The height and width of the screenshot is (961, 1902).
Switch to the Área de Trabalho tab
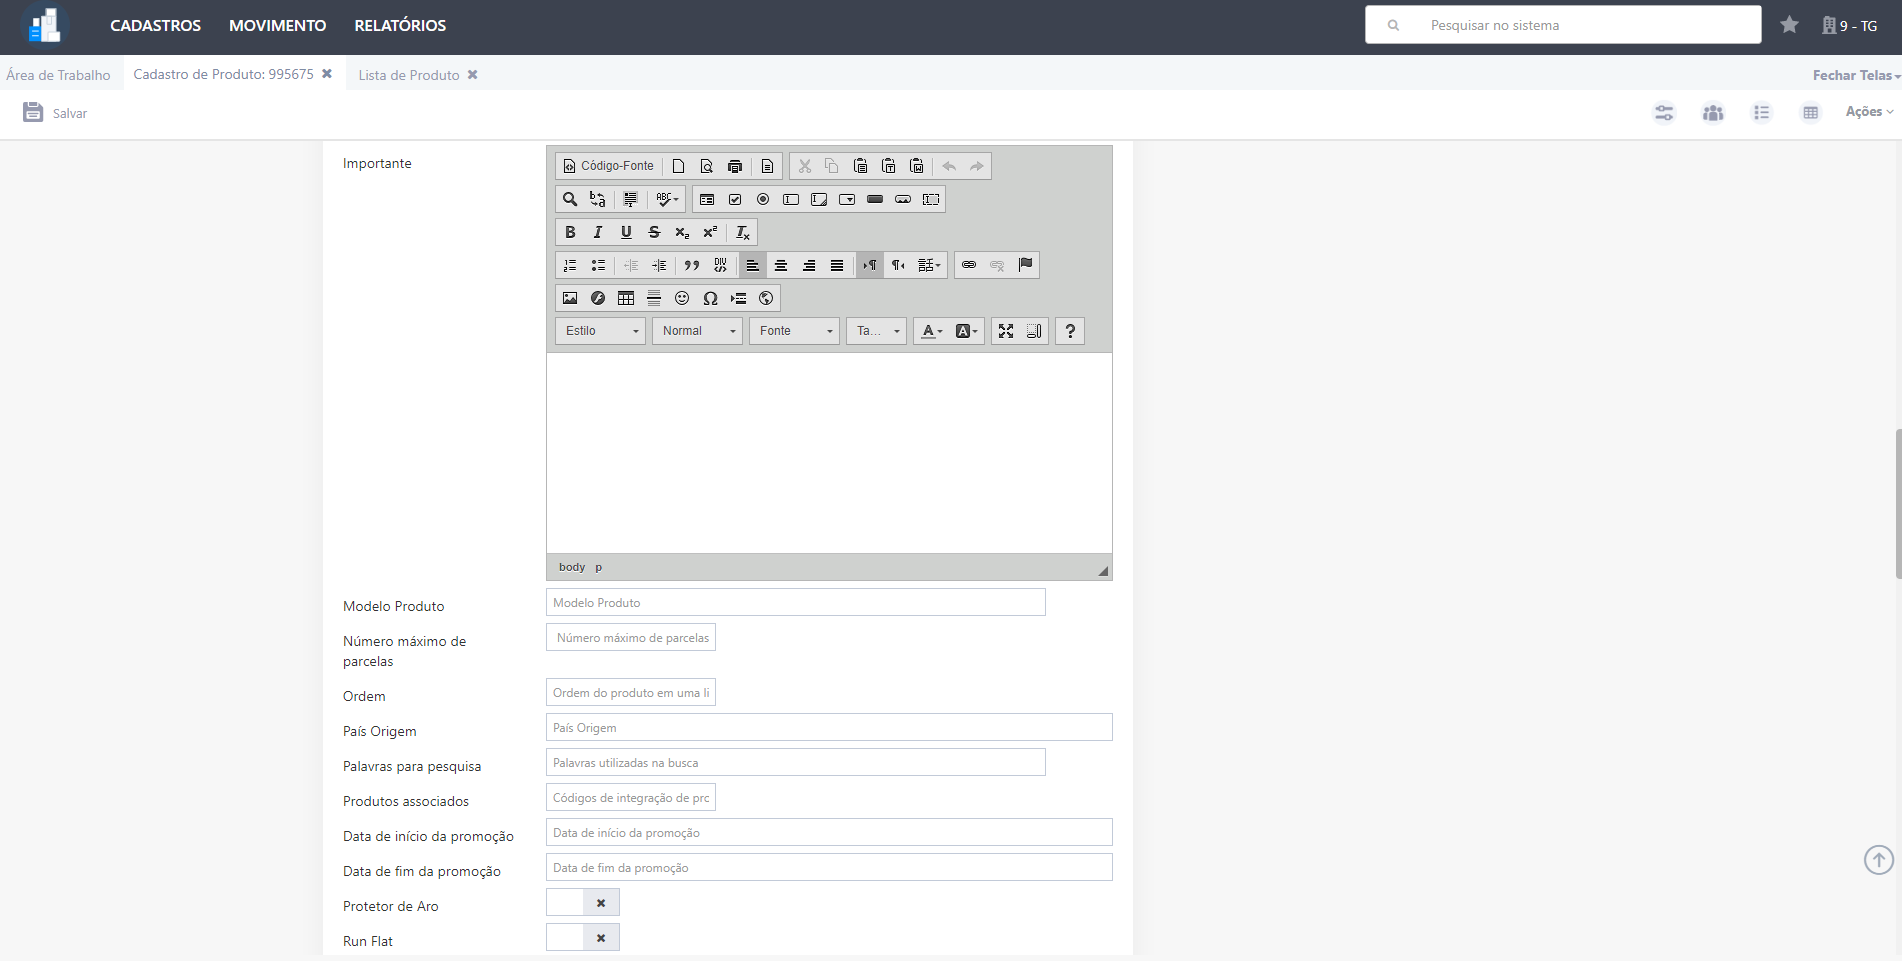click(x=58, y=75)
